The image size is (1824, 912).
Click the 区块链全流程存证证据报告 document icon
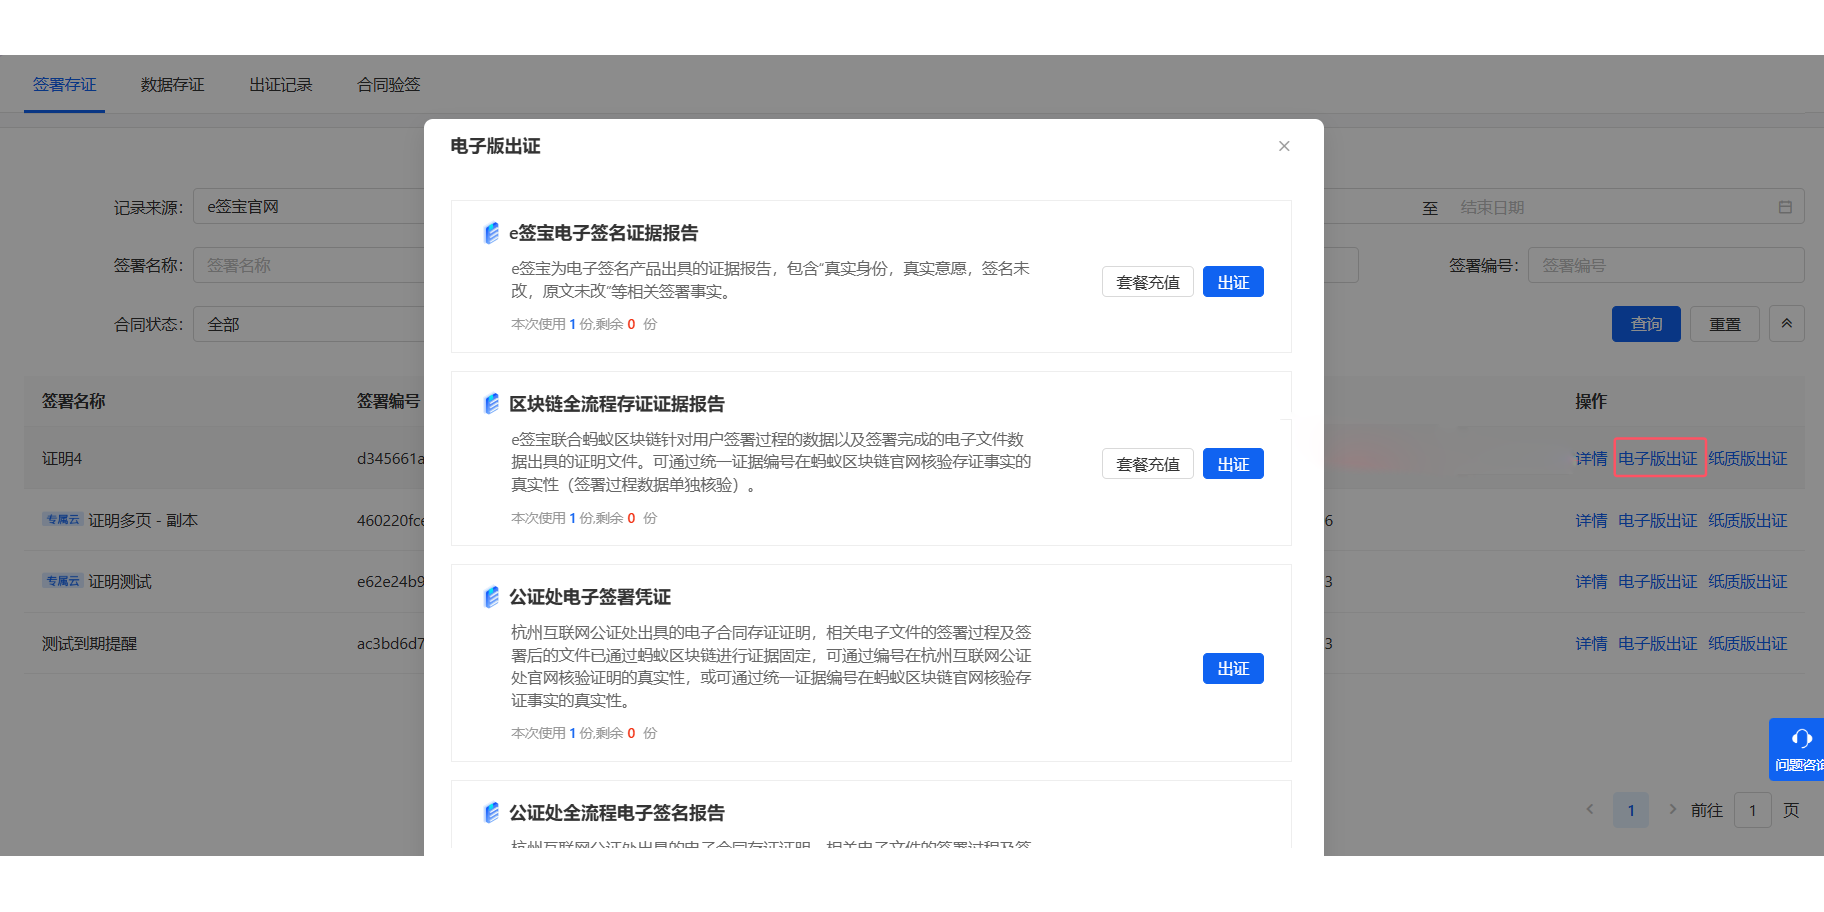[489, 403]
